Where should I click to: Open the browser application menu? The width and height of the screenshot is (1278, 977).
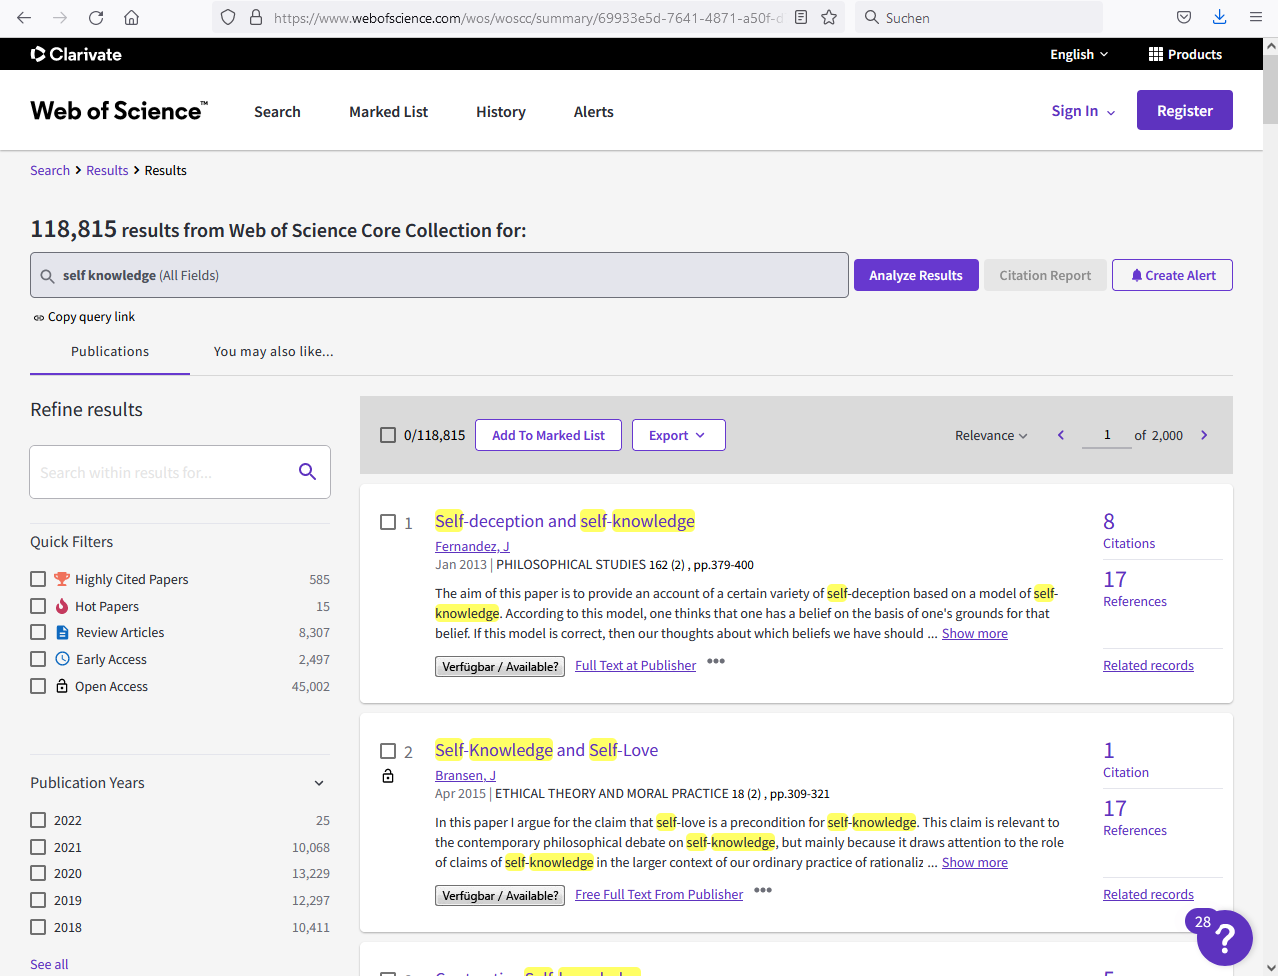tap(1255, 17)
